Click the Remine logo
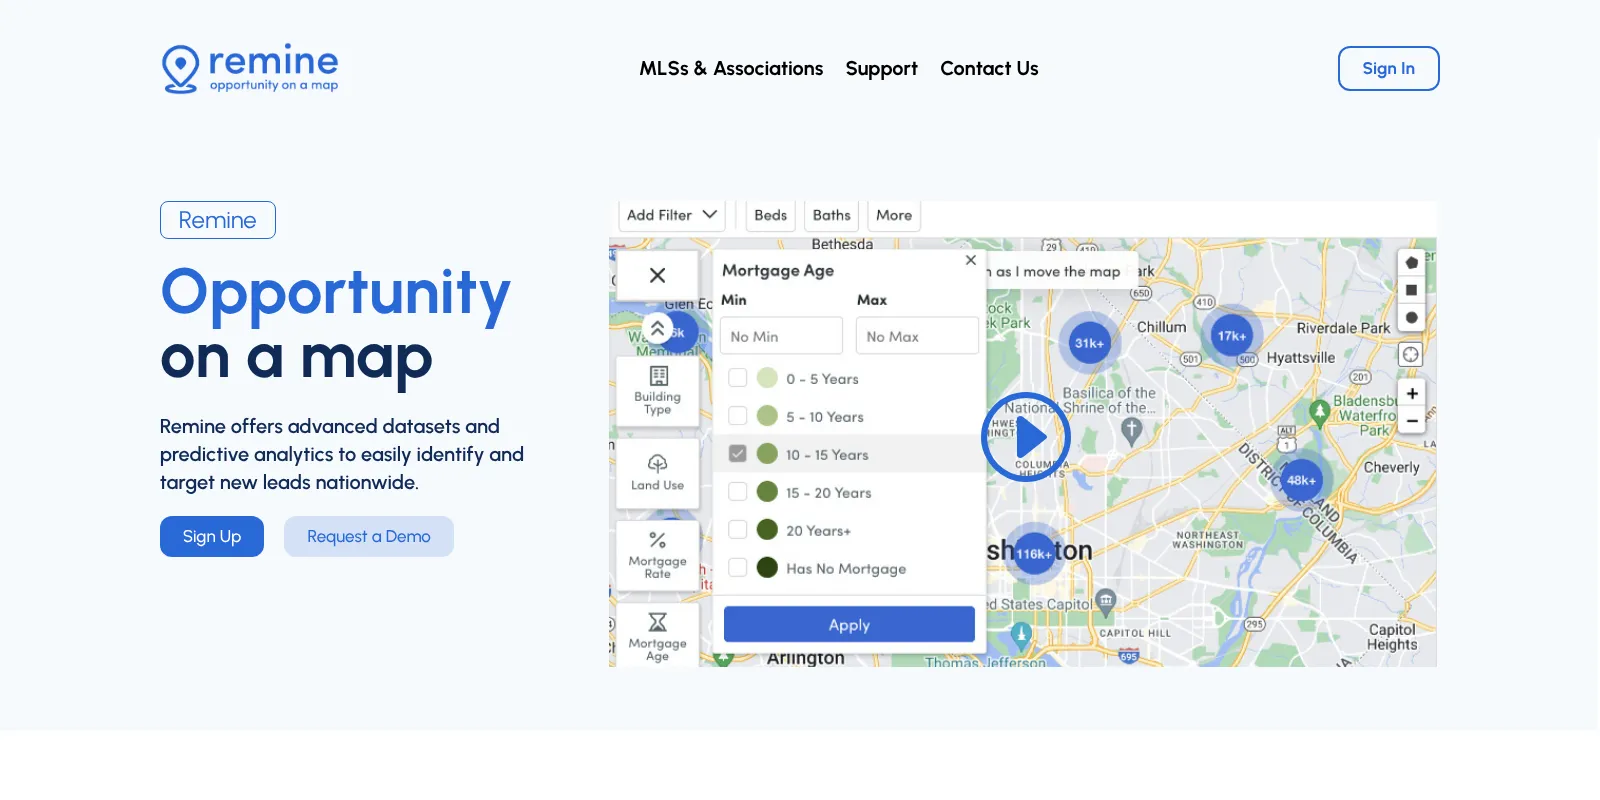This screenshot has height=800, width=1600. 250,68
